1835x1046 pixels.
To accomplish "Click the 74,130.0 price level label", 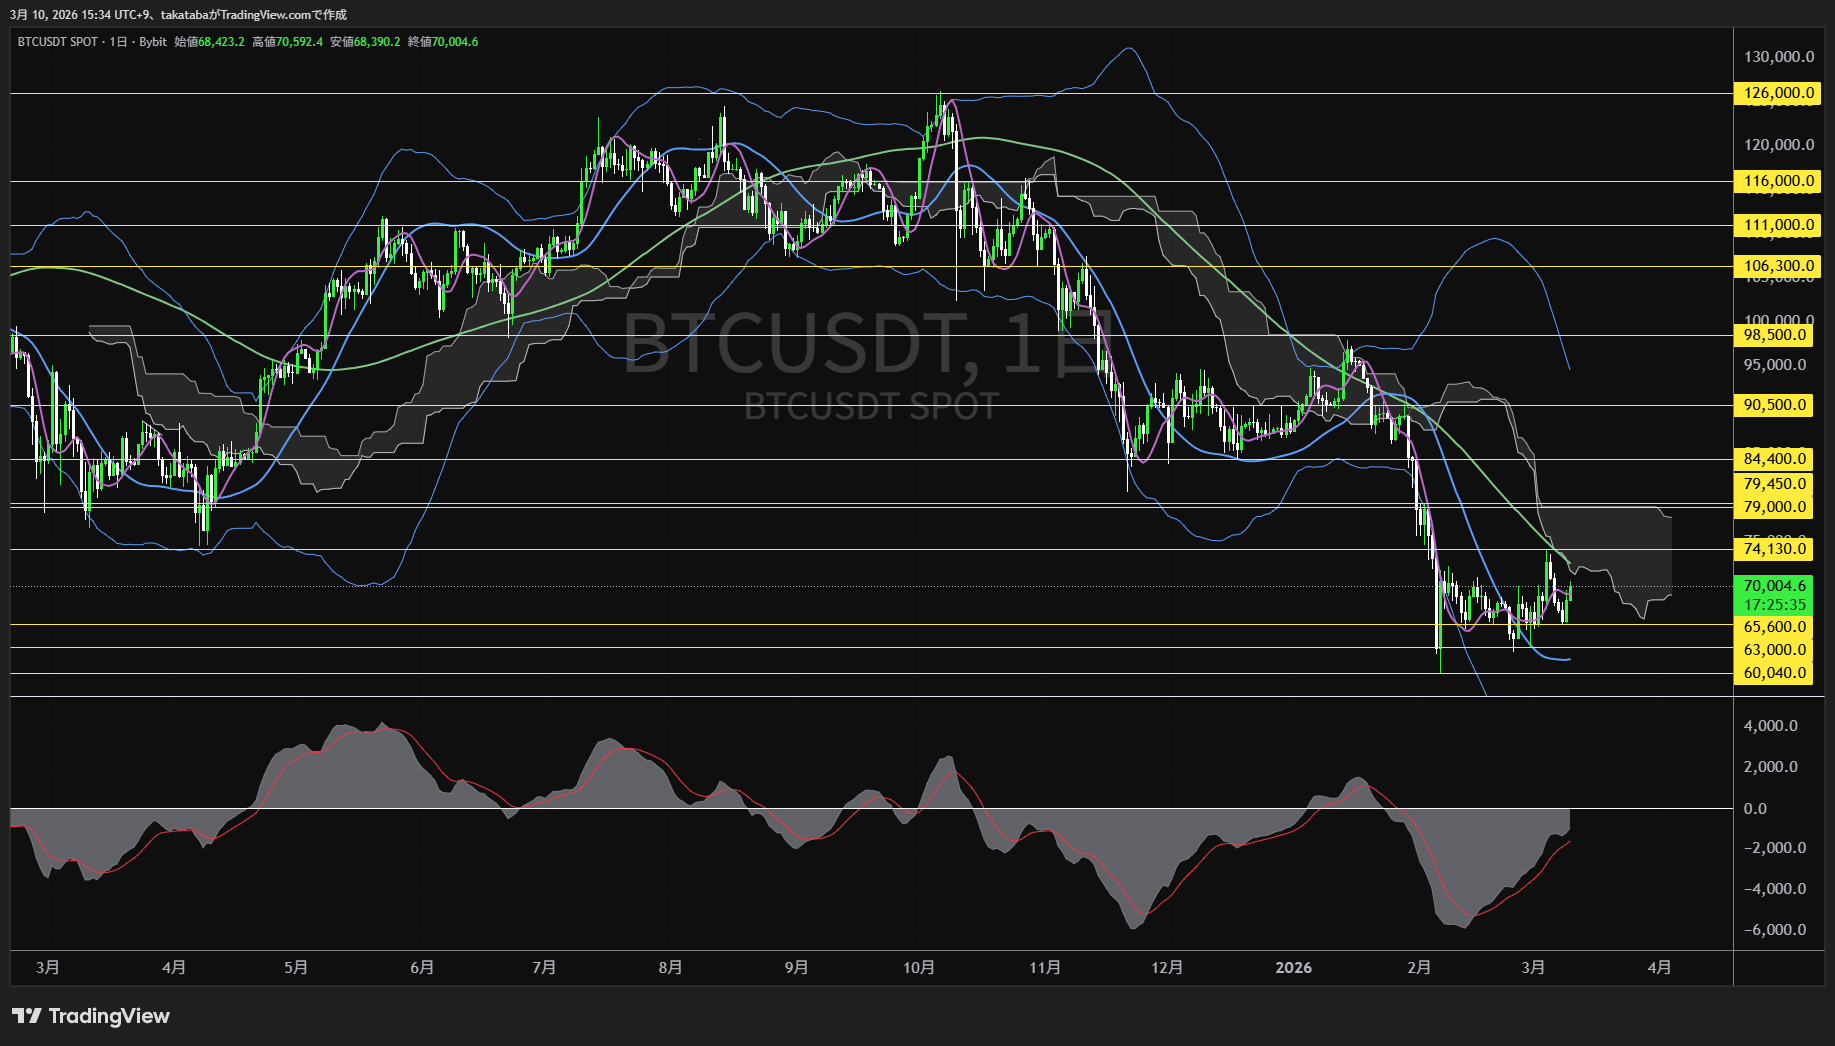I will click(x=1774, y=549).
